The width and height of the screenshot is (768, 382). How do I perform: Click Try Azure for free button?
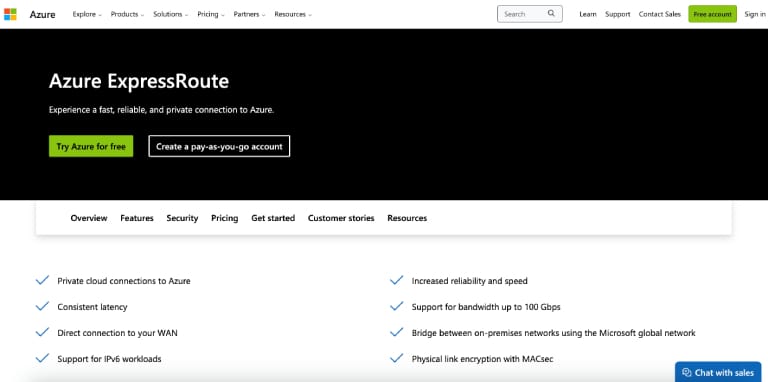91,146
